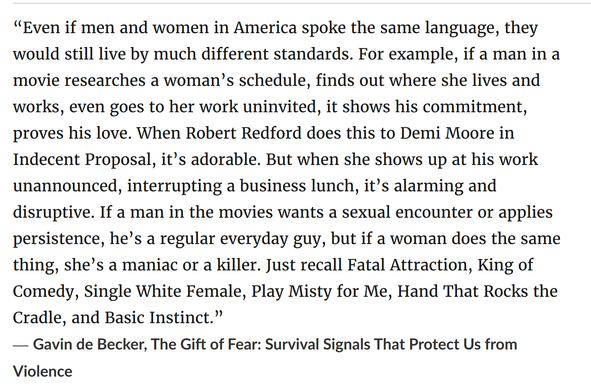The height and width of the screenshot is (390, 591).
Task: Click the title Hand That Rocks the
Action: 477,291
